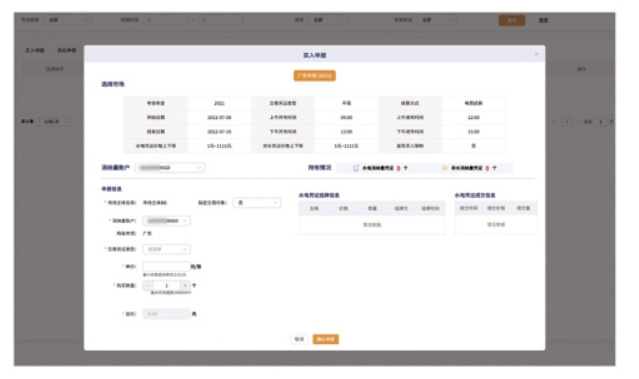The height and width of the screenshot is (379, 639).
Task: Click the orange search button in filter bar
Action: coord(512,20)
